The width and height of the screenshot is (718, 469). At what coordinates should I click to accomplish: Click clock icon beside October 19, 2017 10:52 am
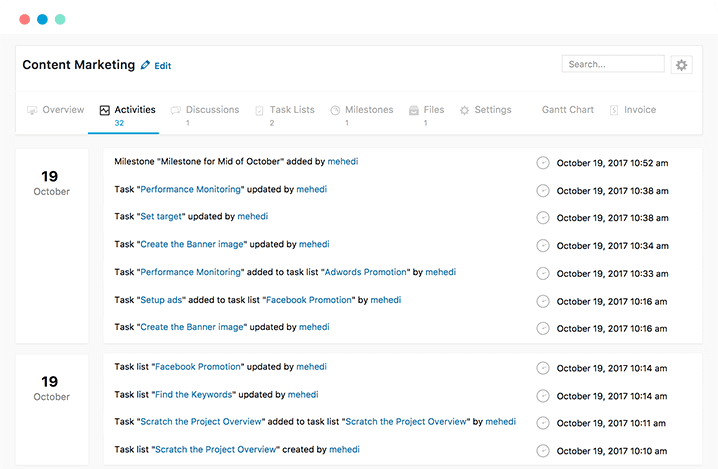[x=543, y=163]
